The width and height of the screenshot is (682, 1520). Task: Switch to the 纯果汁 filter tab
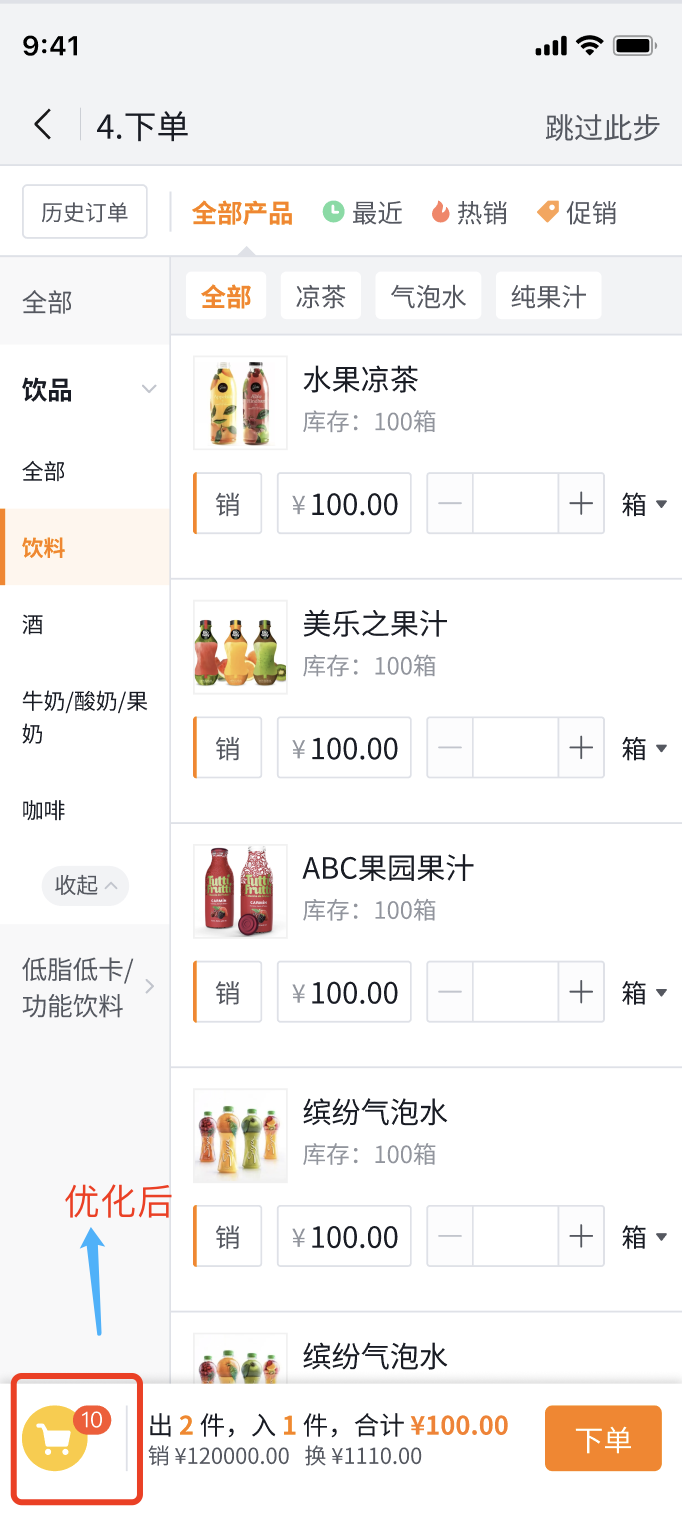pyautogui.click(x=548, y=295)
